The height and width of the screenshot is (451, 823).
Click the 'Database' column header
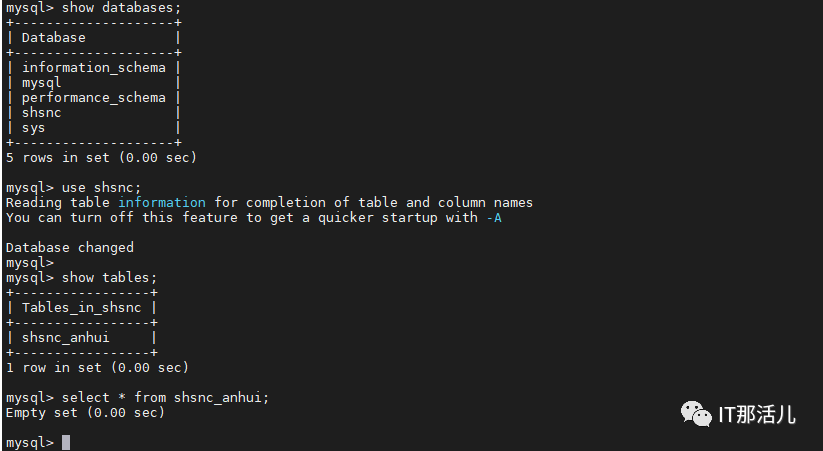[x=54, y=38]
